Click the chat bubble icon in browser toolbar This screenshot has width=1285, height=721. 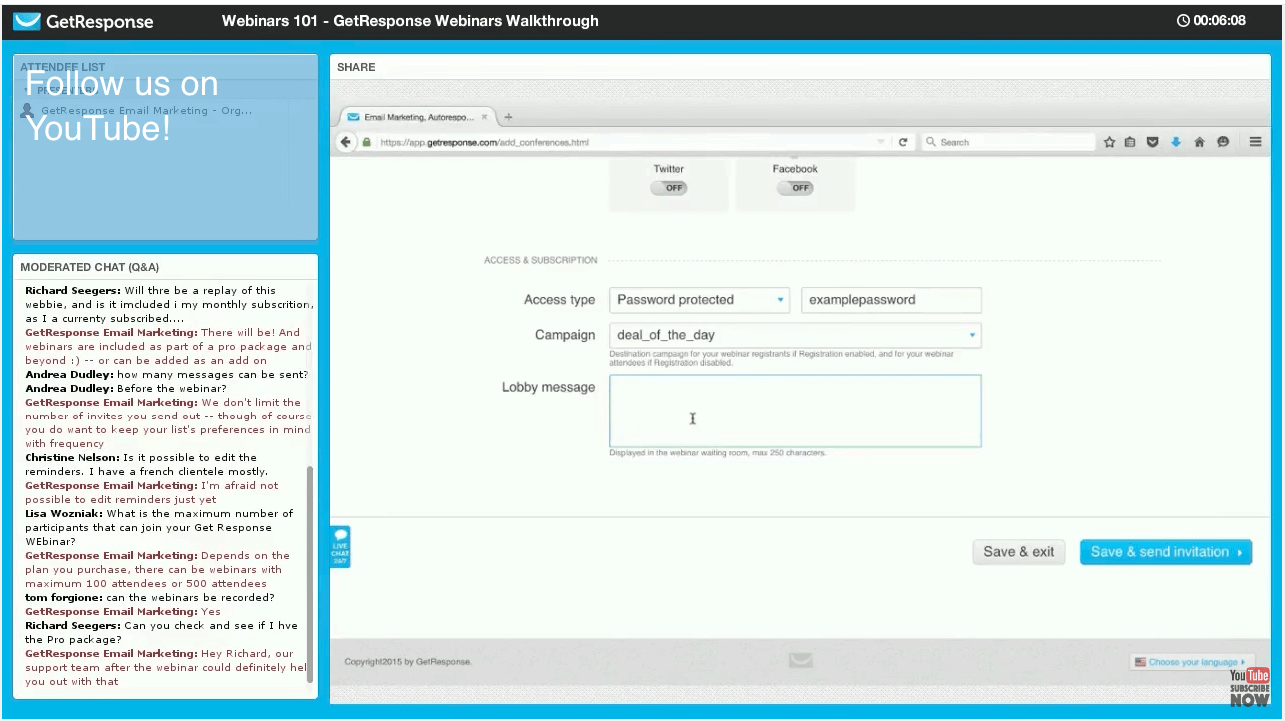(1223, 142)
